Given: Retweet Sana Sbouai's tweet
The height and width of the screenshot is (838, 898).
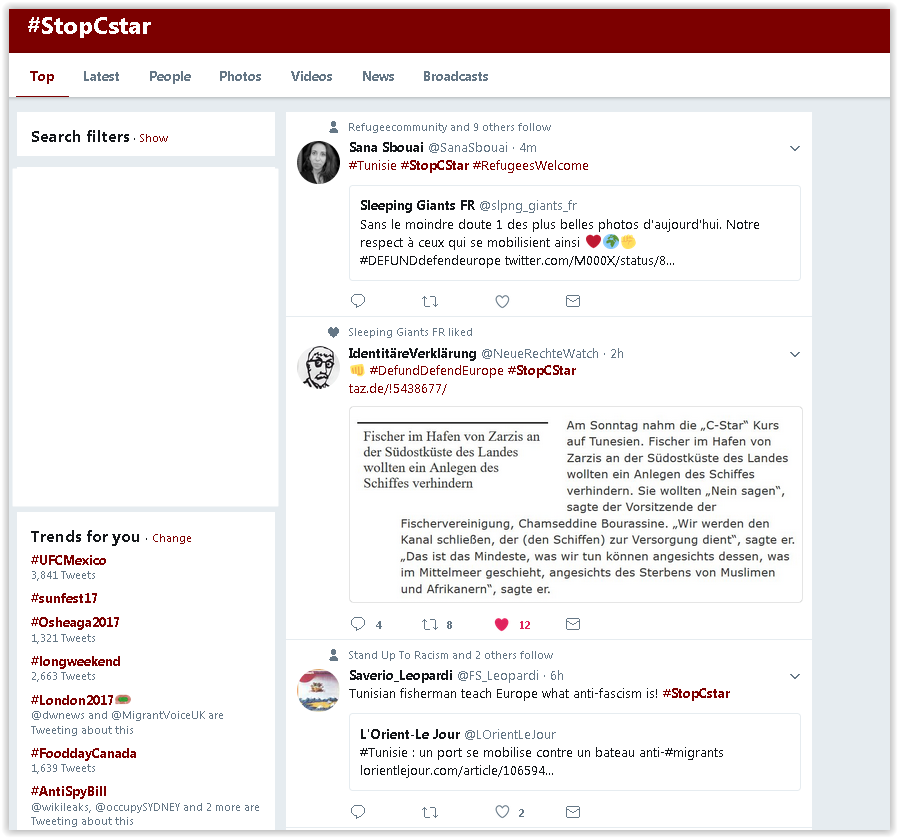Looking at the screenshot, I should [x=430, y=301].
